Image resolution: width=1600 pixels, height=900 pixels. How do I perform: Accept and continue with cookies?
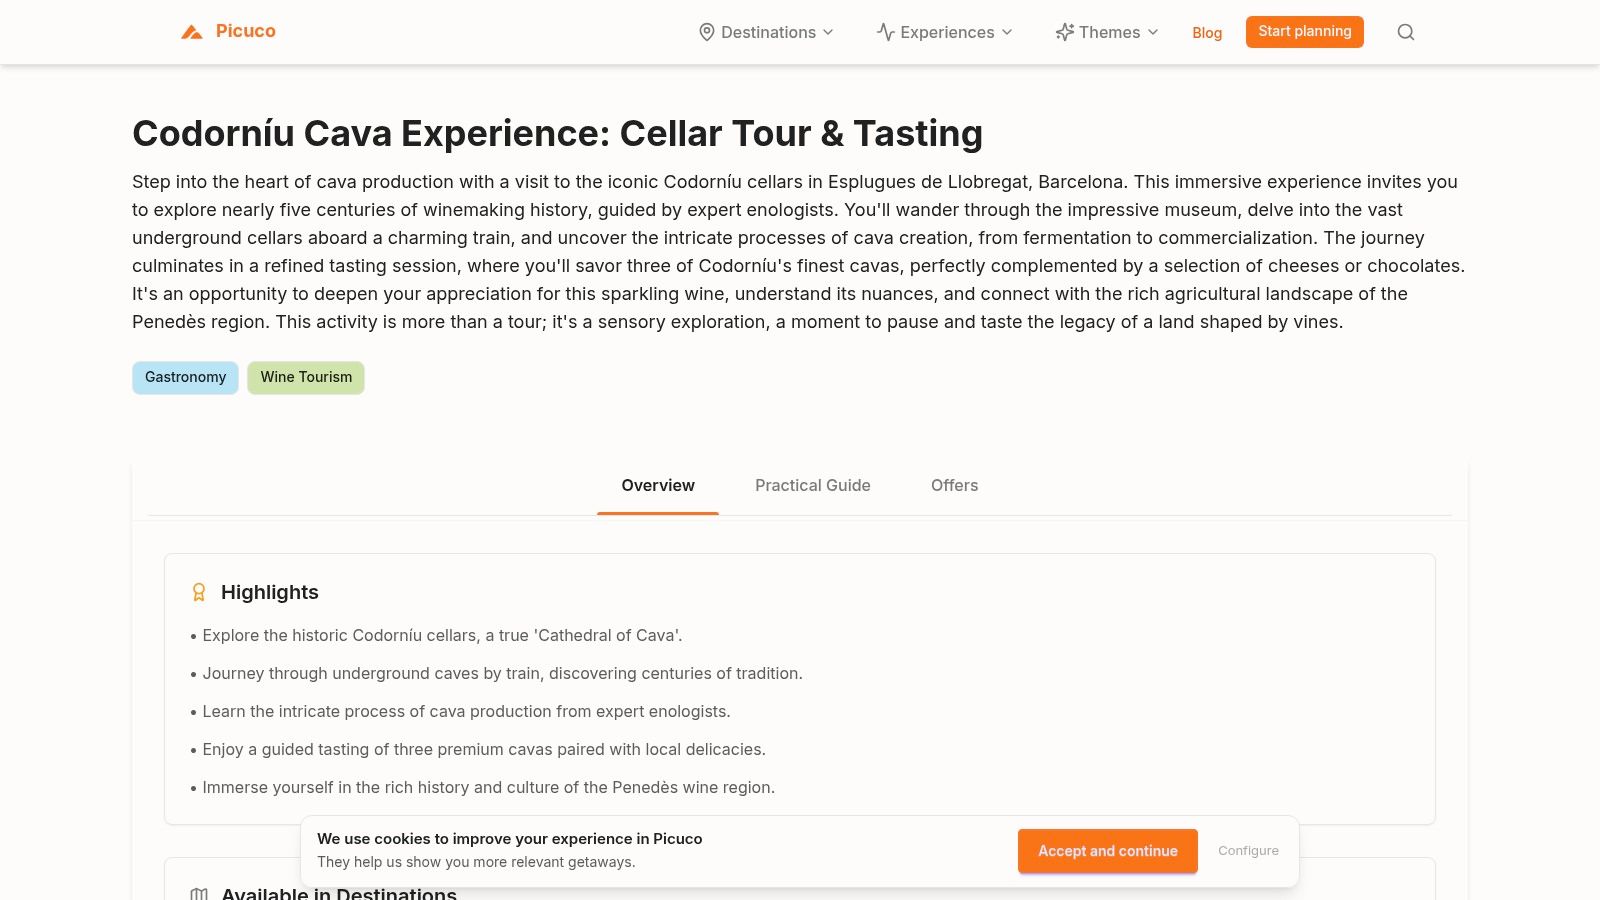pos(1107,851)
